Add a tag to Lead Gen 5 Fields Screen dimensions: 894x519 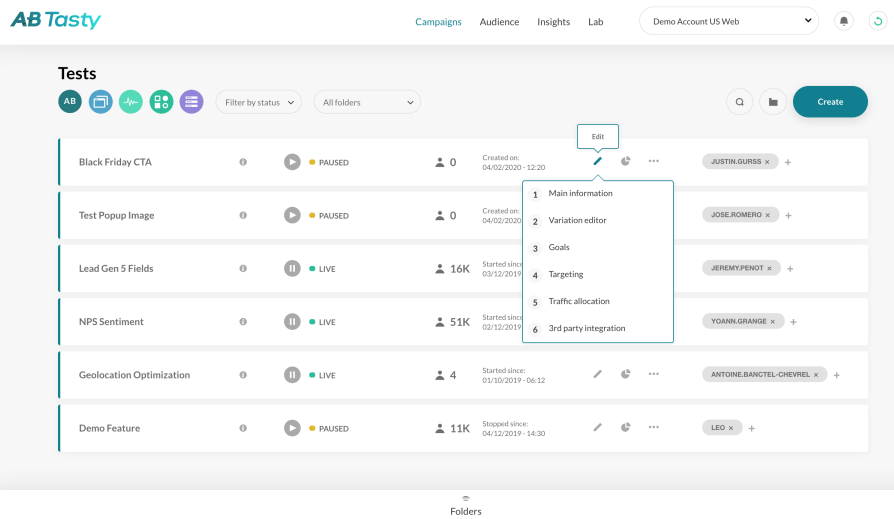[790, 269]
